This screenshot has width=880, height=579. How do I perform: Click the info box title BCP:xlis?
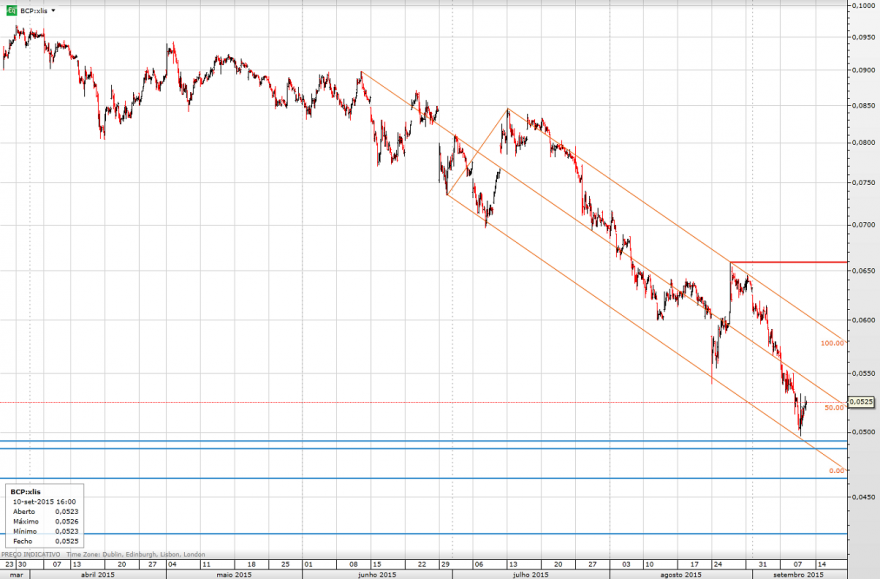click(26, 491)
